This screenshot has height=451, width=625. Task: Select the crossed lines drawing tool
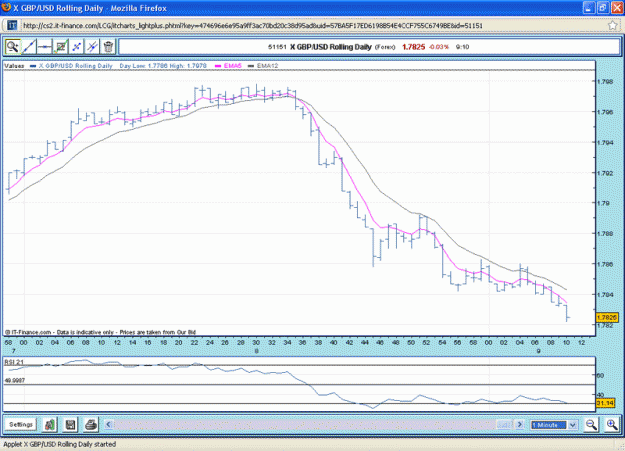pyautogui.click(x=92, y=47)
